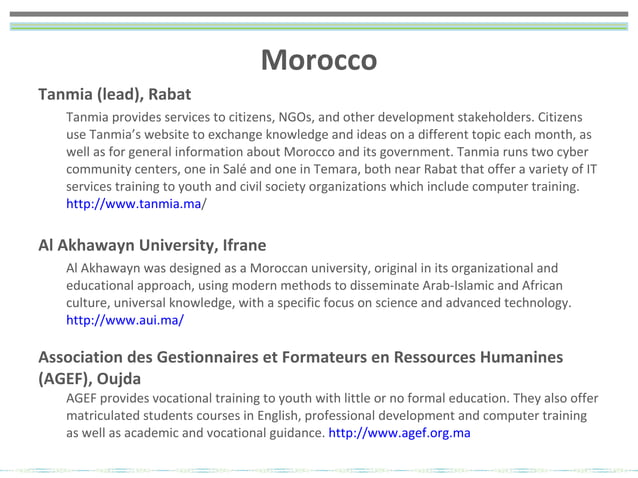Click the Tanmia provides services paragraph start
Image resolution: width=638 pixels, height=478 pixels.
pyautogui.click(x=324, y=117)
